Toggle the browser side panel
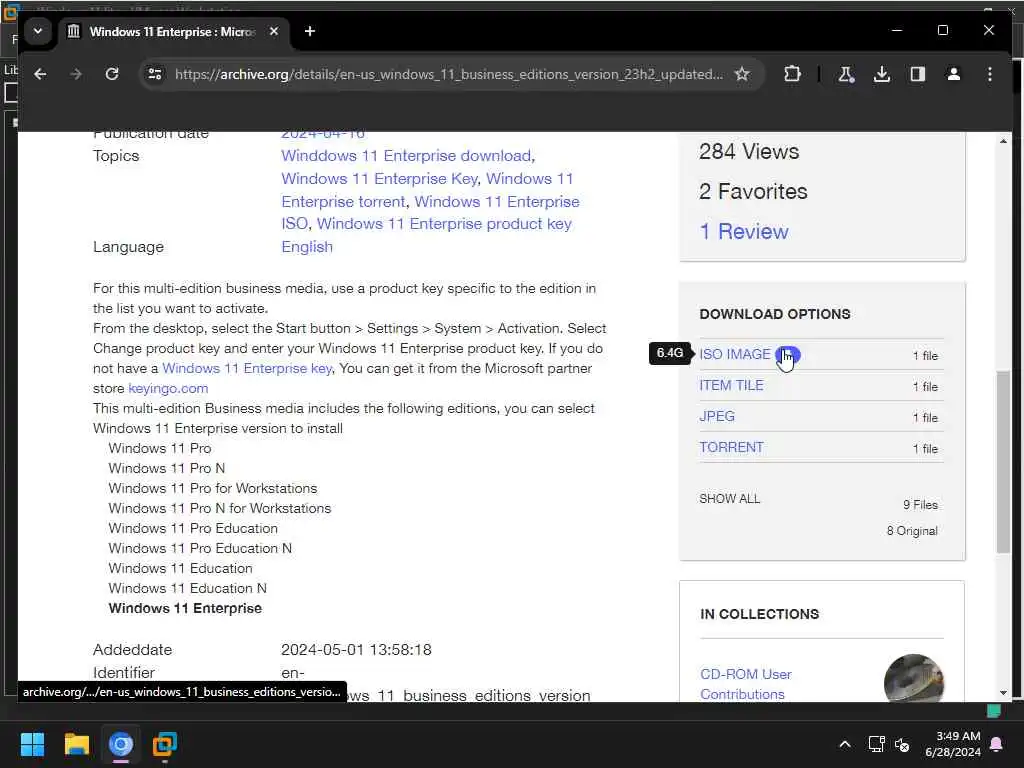The height and width of the screenshot is (768, 1024). point(918,74)
